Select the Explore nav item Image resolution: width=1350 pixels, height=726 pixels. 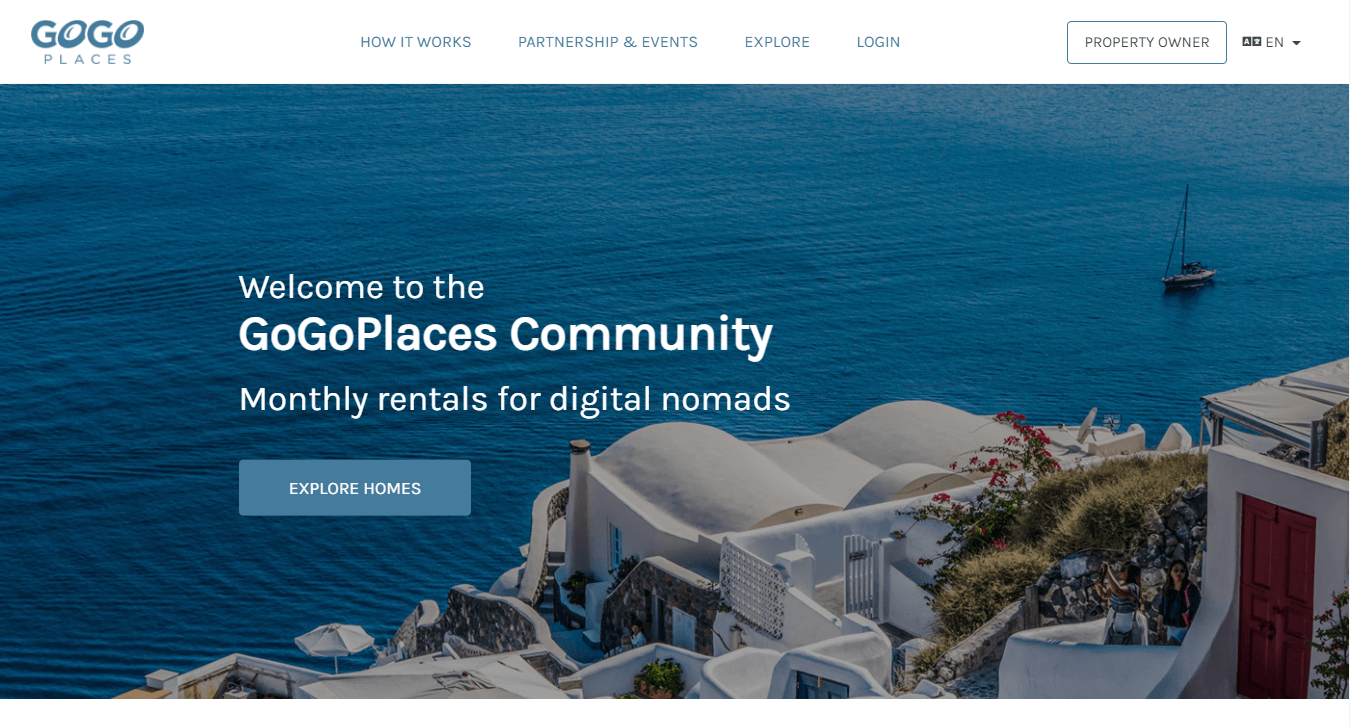click(777, 42)
